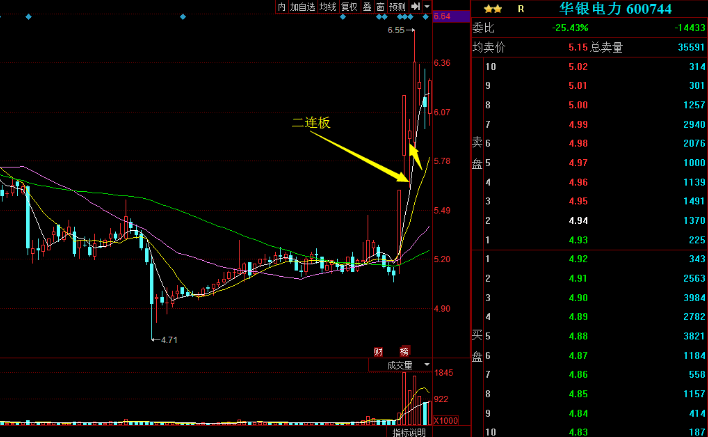The image size is (708, 437).
Task: Click the jump-to-latest arrow icon
Action: coord(415,7)
